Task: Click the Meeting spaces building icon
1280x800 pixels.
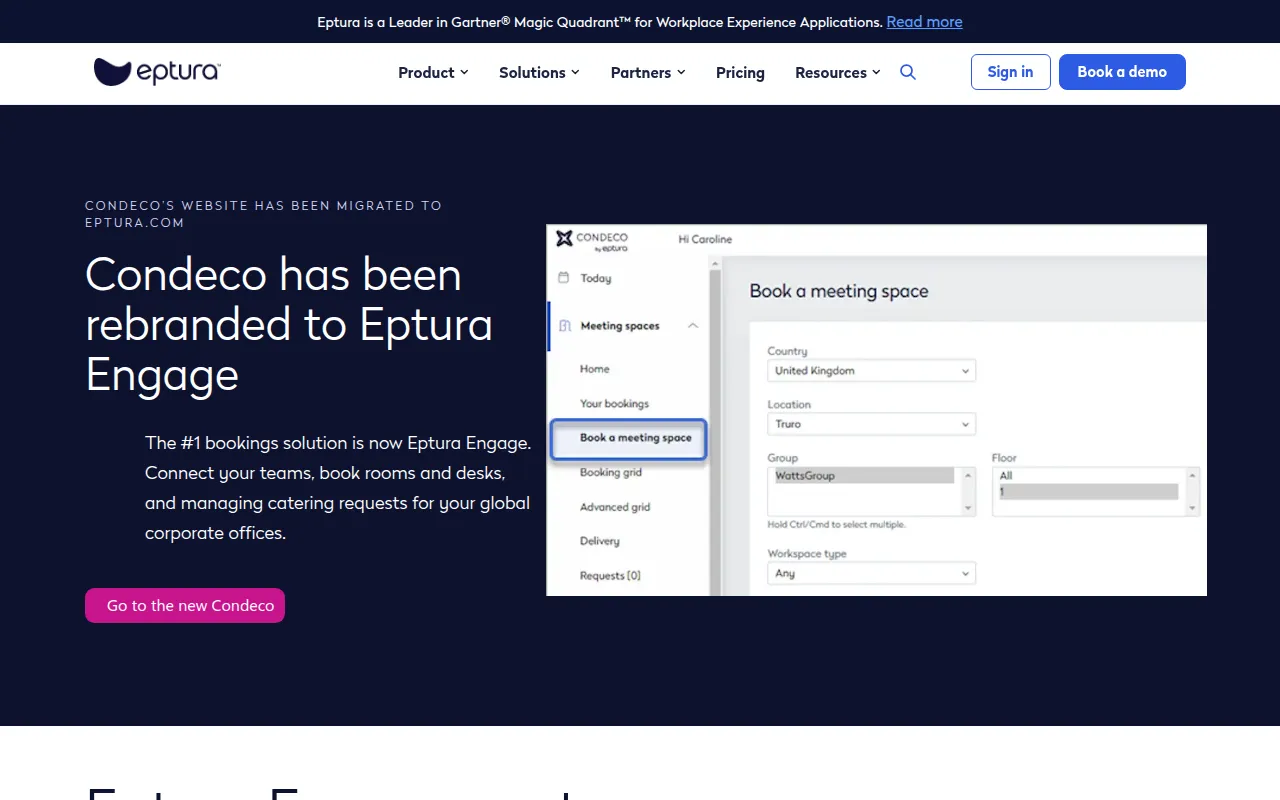Action: tap(565, 326)
